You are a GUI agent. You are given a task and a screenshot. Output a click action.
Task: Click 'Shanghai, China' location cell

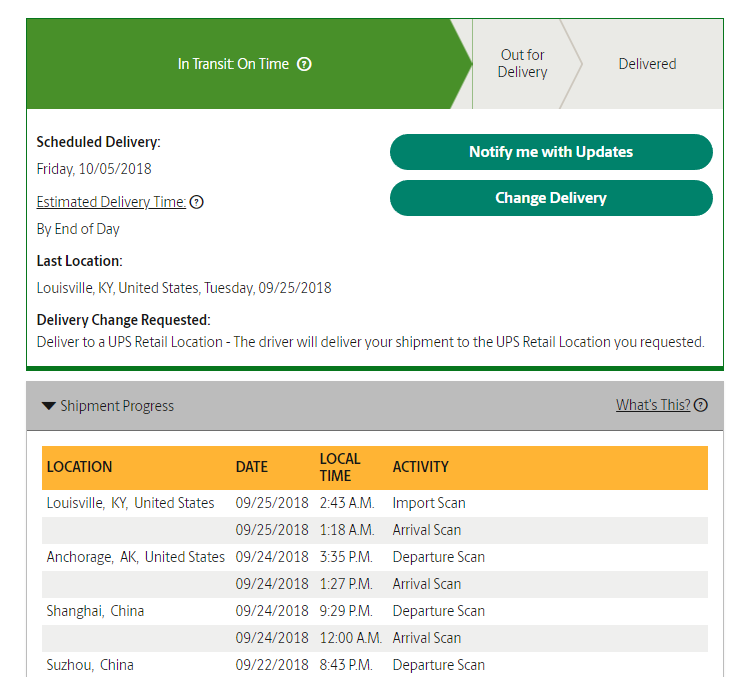(95, 611)
